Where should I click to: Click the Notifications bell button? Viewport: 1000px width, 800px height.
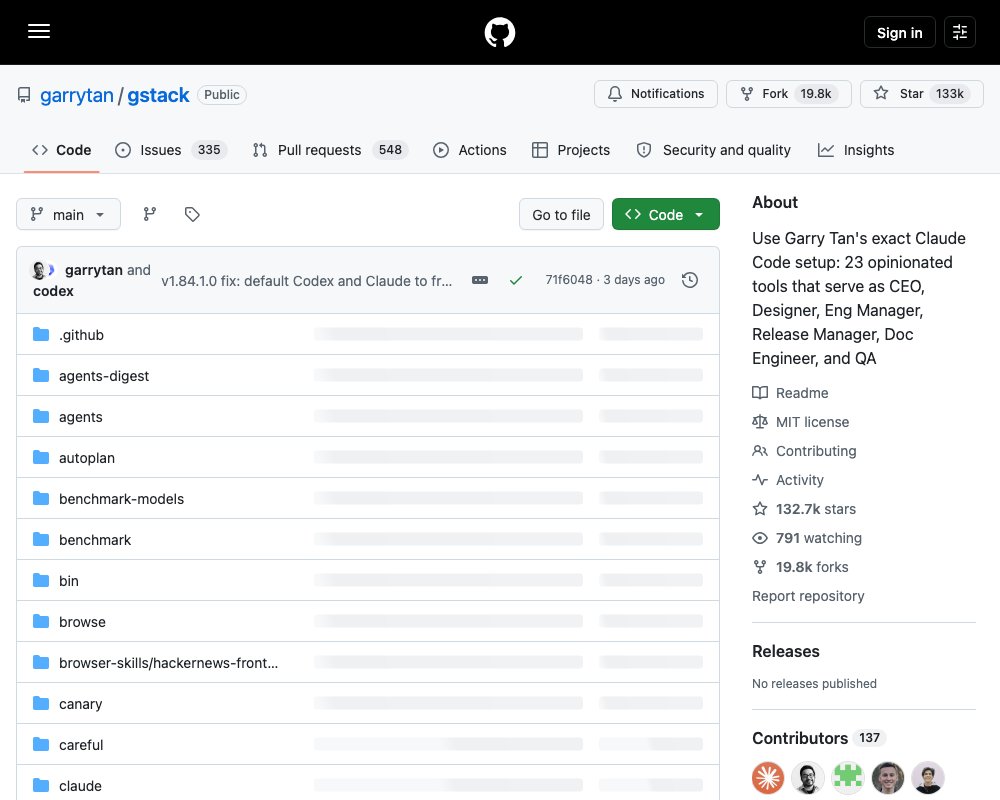pyautogui.click(x=656, y=94)
